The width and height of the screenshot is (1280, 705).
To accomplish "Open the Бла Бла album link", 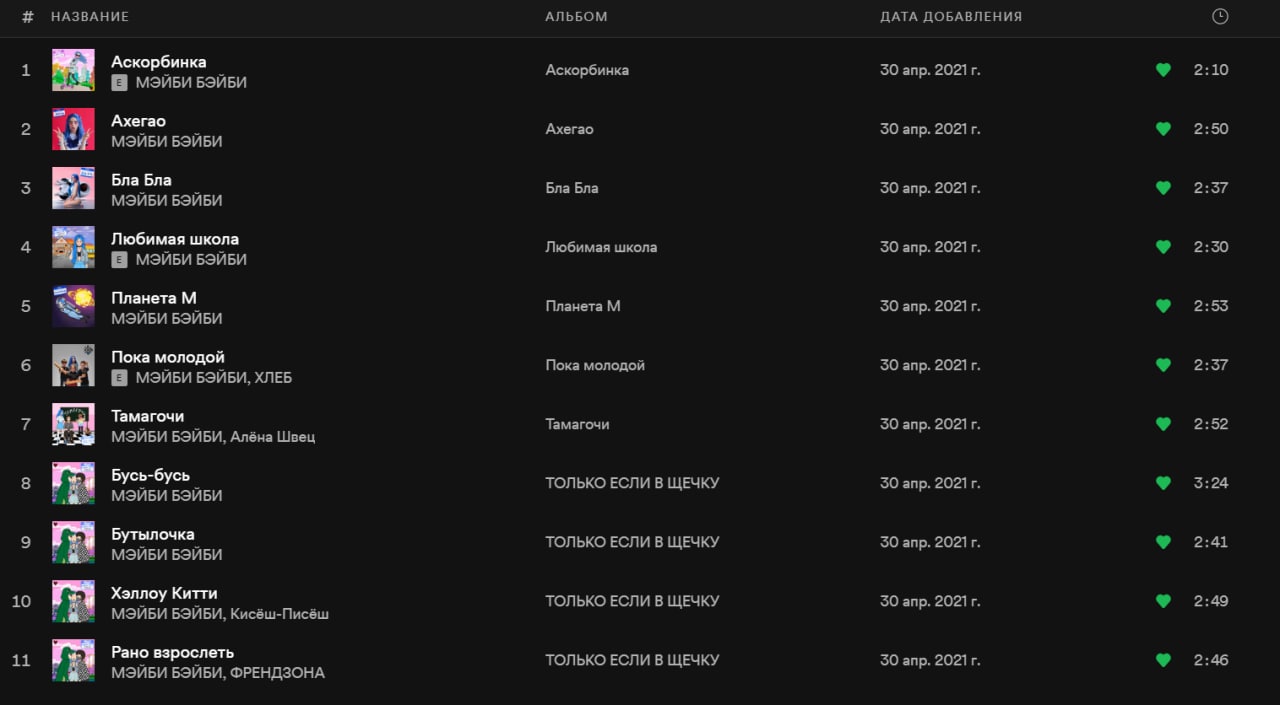I will 572,188.
